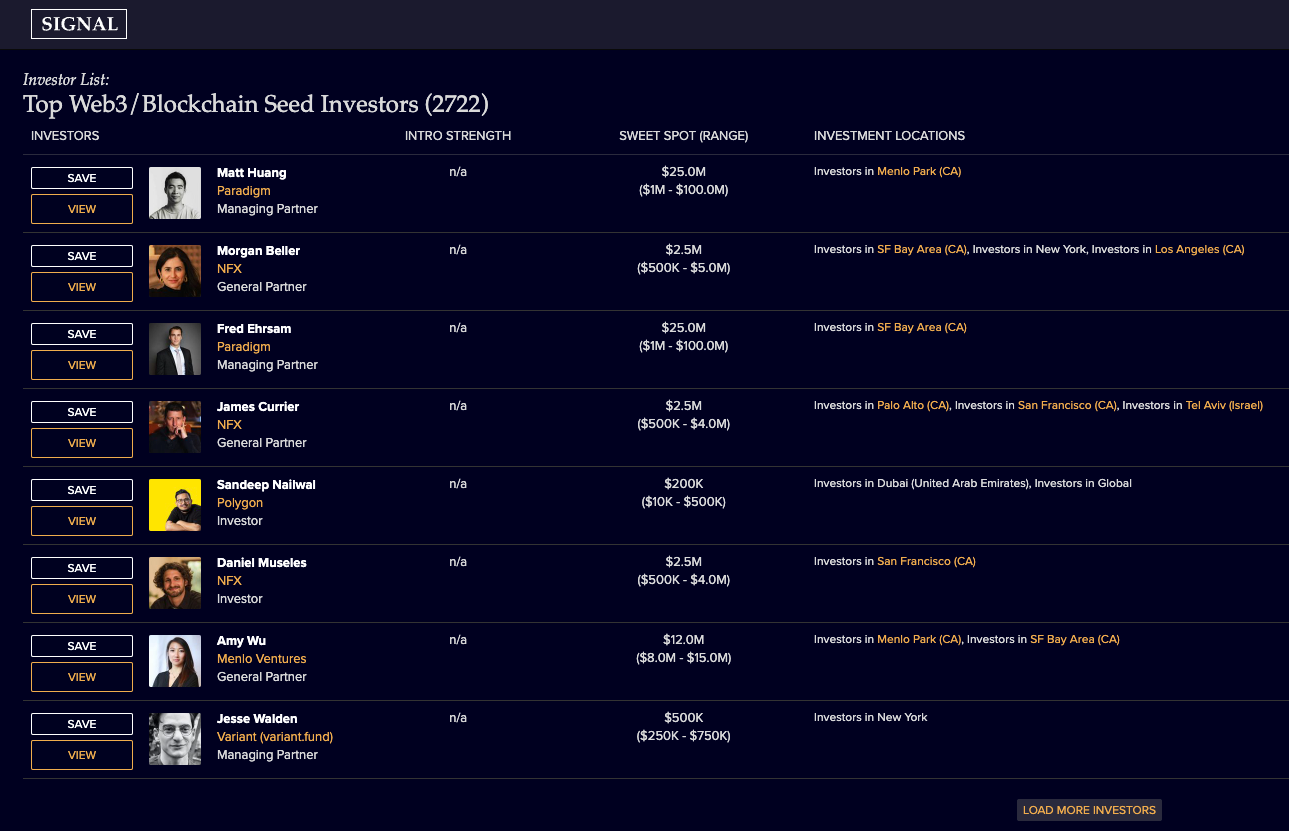Click Morgan Beller's name
The height and width of the screenshot is (831, 1289).
point(258,251)
